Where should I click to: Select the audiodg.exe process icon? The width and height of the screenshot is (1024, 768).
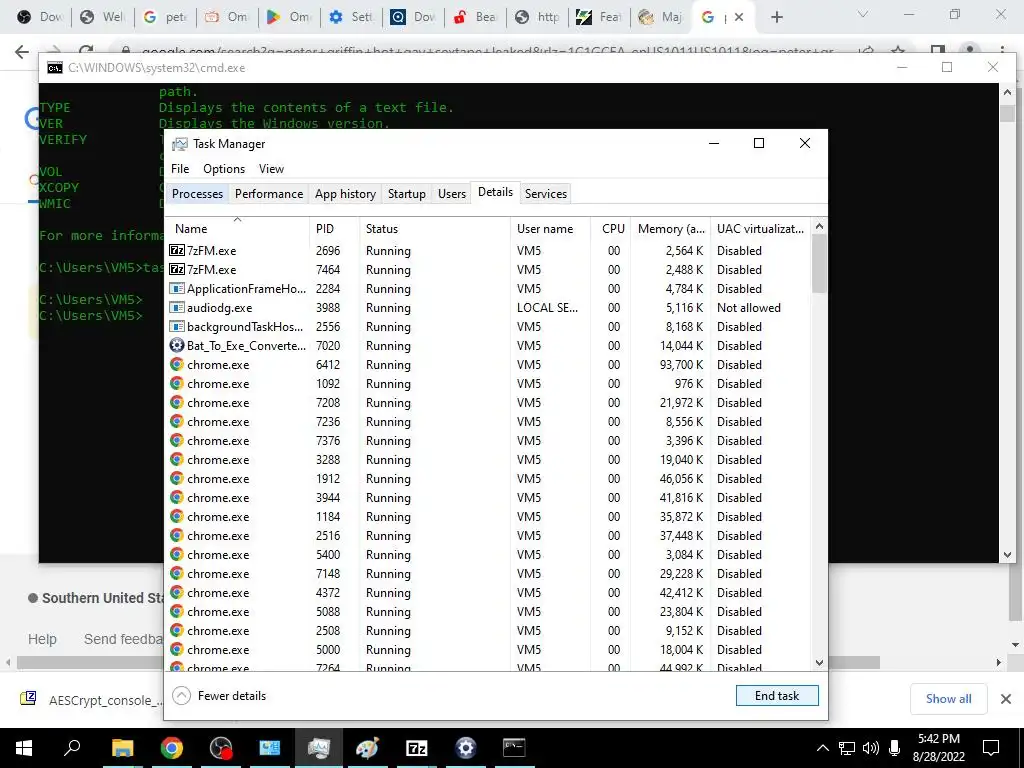pyautogui.click(x=177, y=308)
